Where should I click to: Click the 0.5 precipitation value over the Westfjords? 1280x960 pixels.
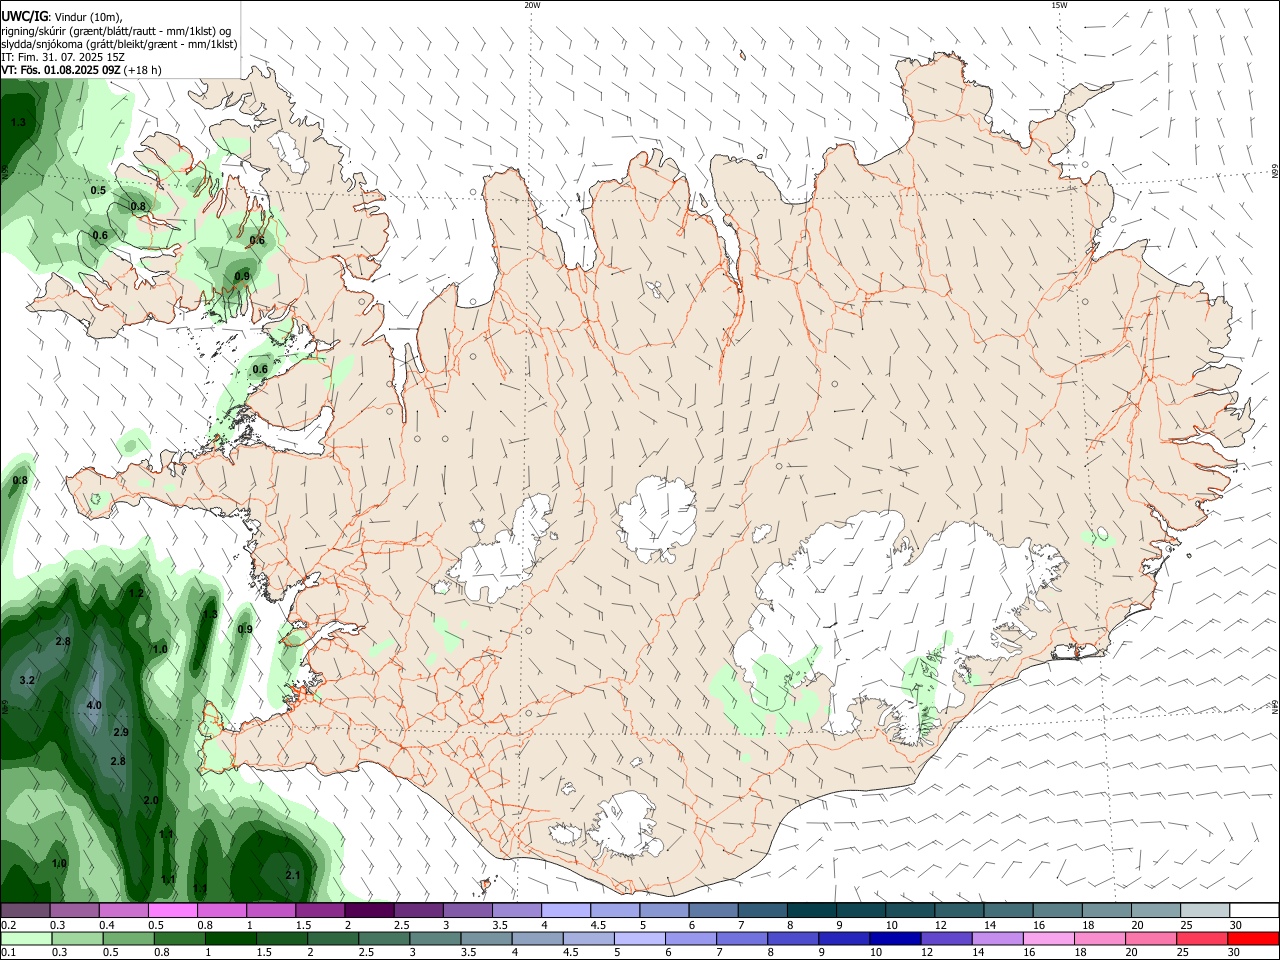(98, 190)
